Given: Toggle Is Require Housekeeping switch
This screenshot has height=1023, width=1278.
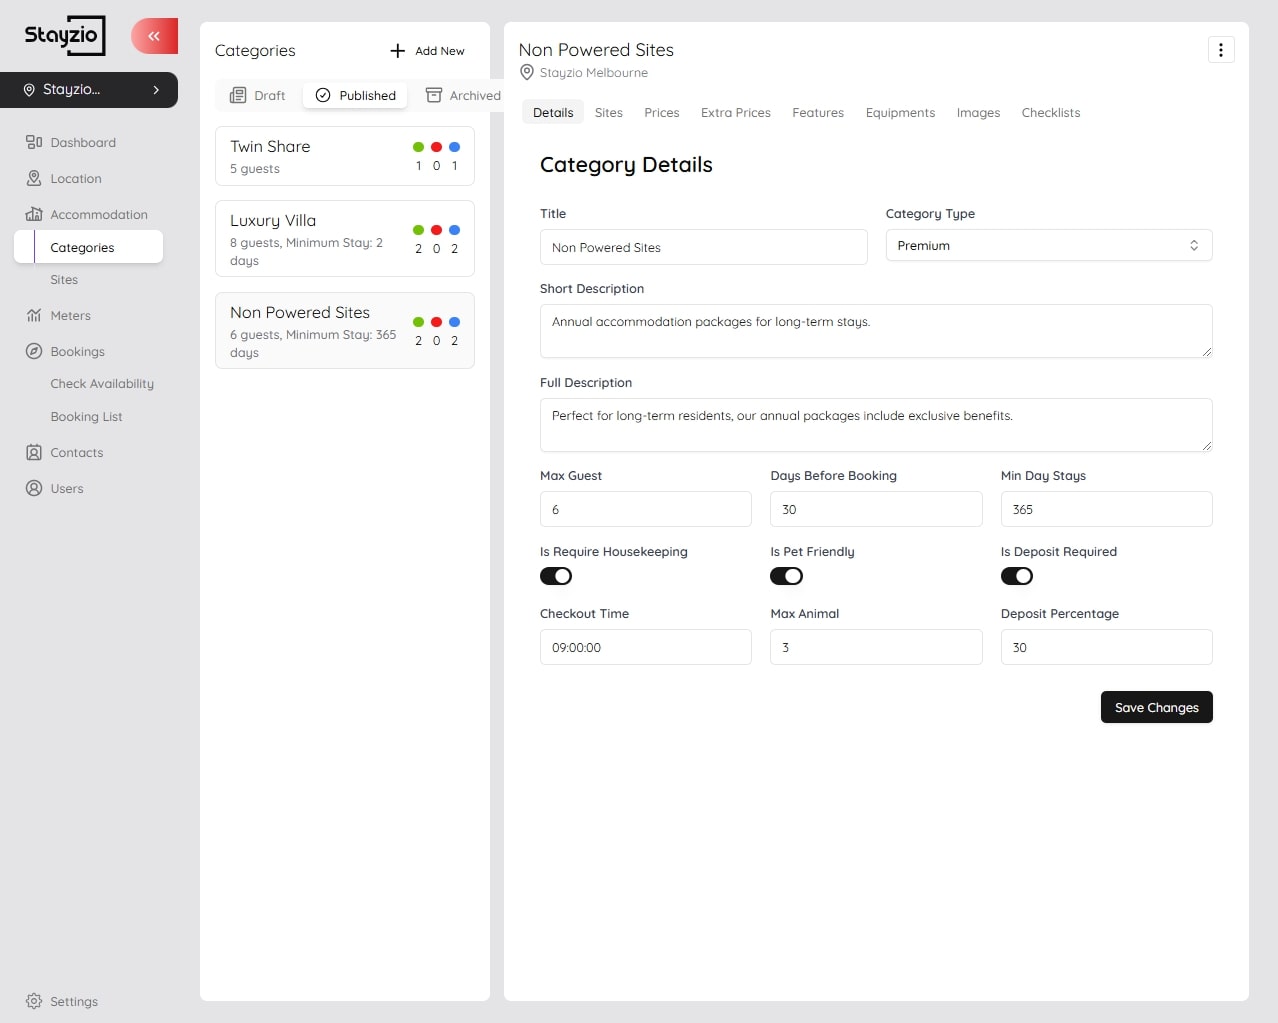Looking at the screenshot, I should pyautogui.click(x=556, y=576).
